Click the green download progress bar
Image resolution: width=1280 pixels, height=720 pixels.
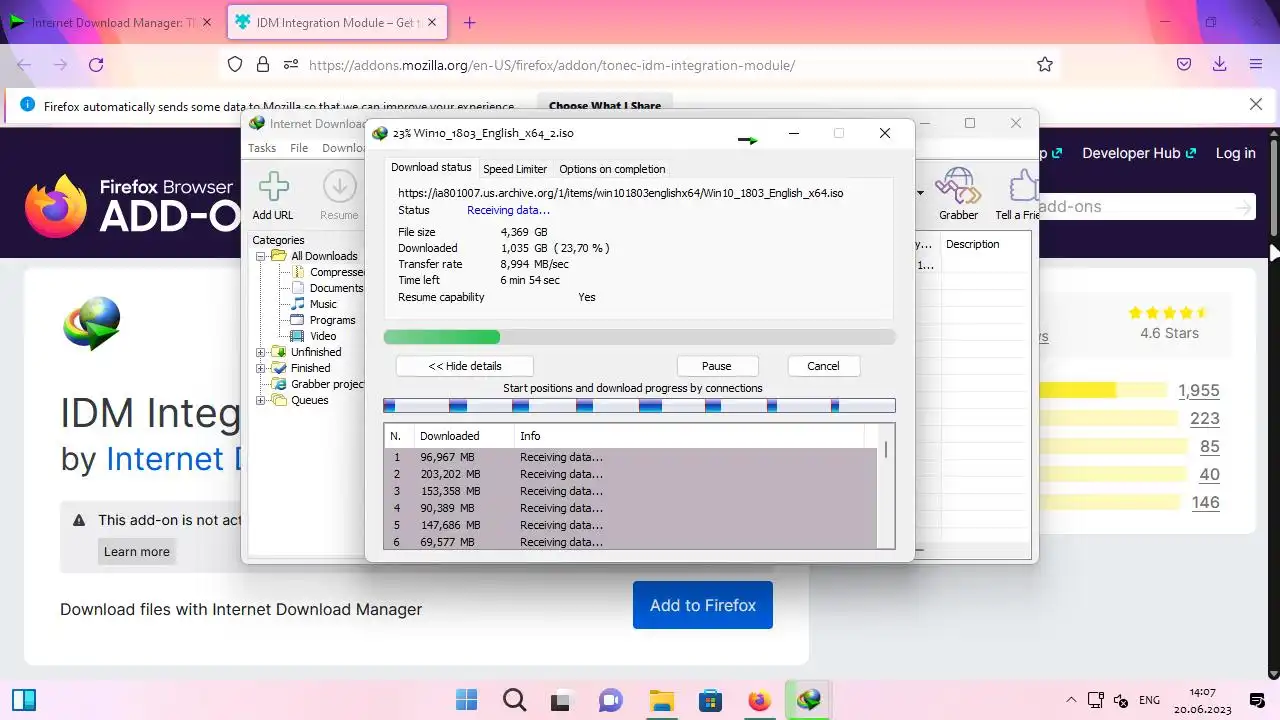tap(640, 337)
